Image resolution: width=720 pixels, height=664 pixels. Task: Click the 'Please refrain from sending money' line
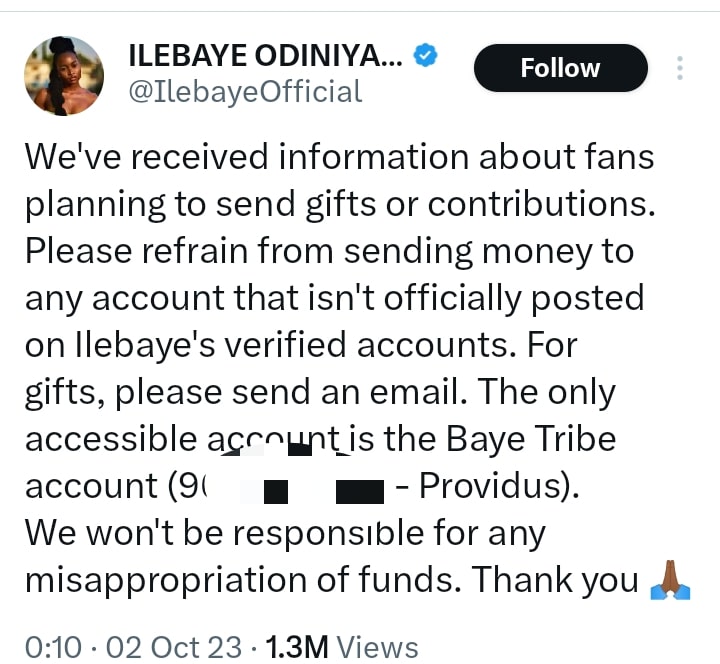329,251
